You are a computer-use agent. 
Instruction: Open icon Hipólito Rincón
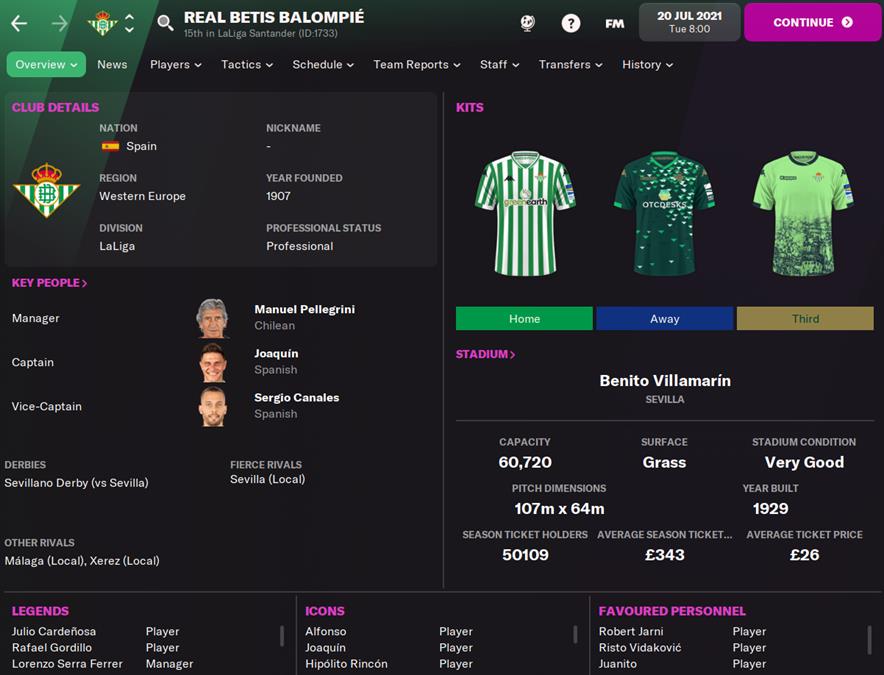(346, 664)
